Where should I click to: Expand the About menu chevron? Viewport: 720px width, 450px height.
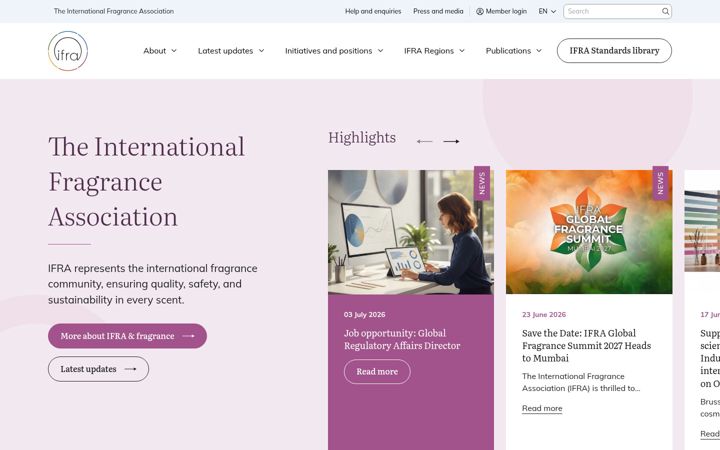pos(174,51)
